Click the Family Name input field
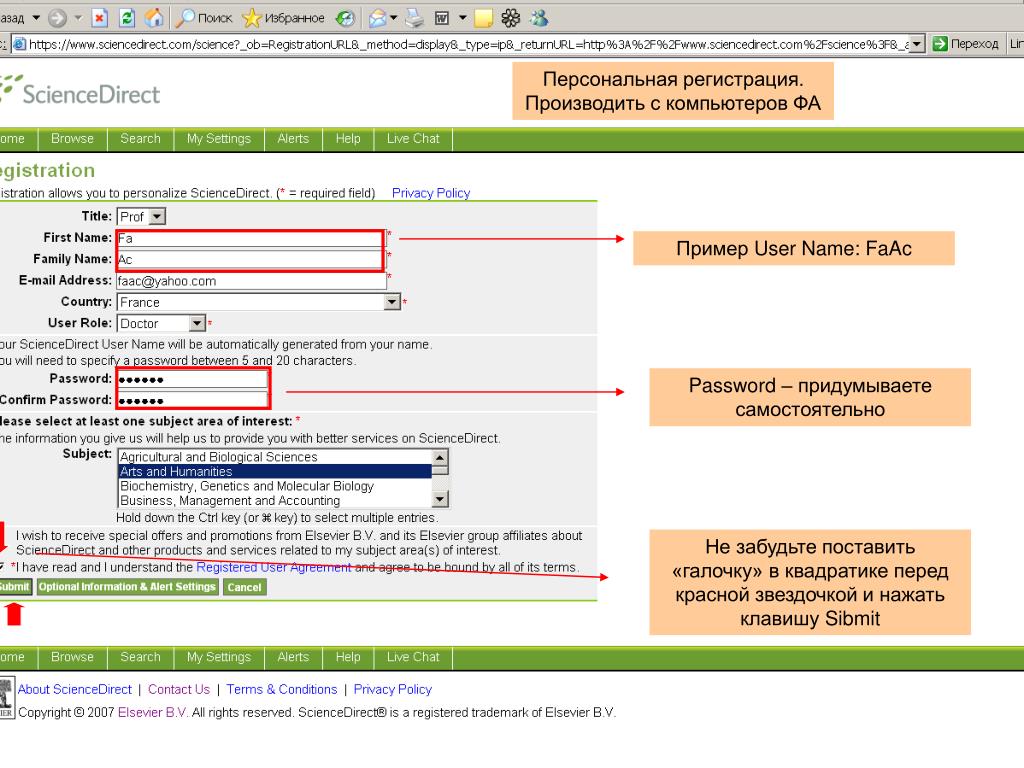 (x=251, y=259)
